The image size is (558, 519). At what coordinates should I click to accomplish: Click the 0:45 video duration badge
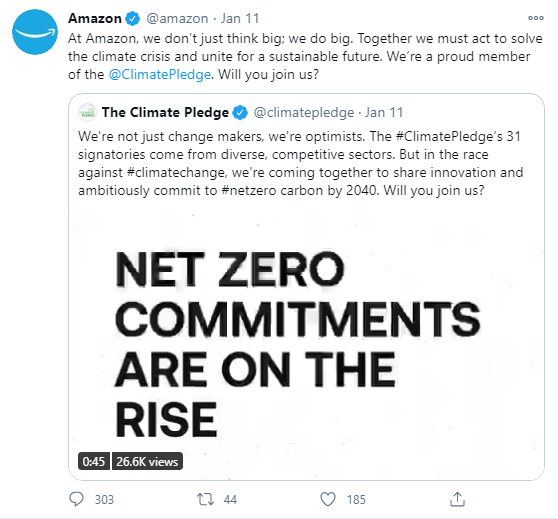(x=94, y=461)
